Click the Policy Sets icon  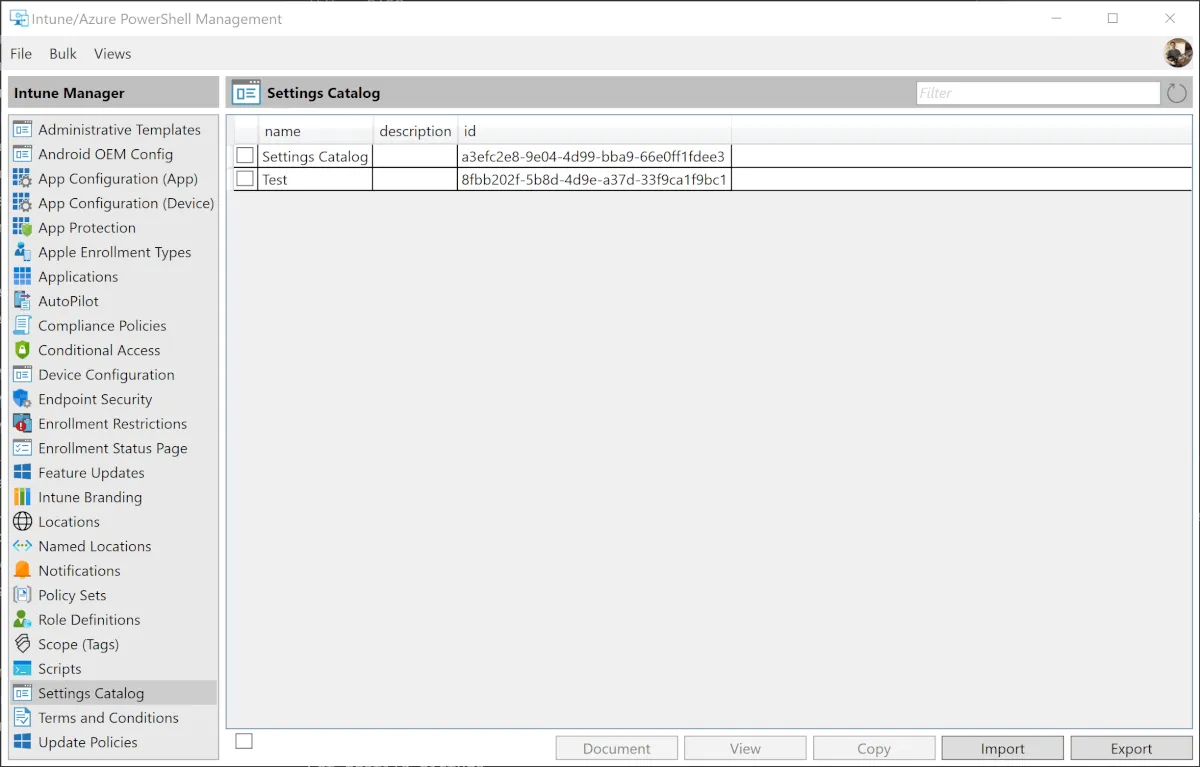22,595
